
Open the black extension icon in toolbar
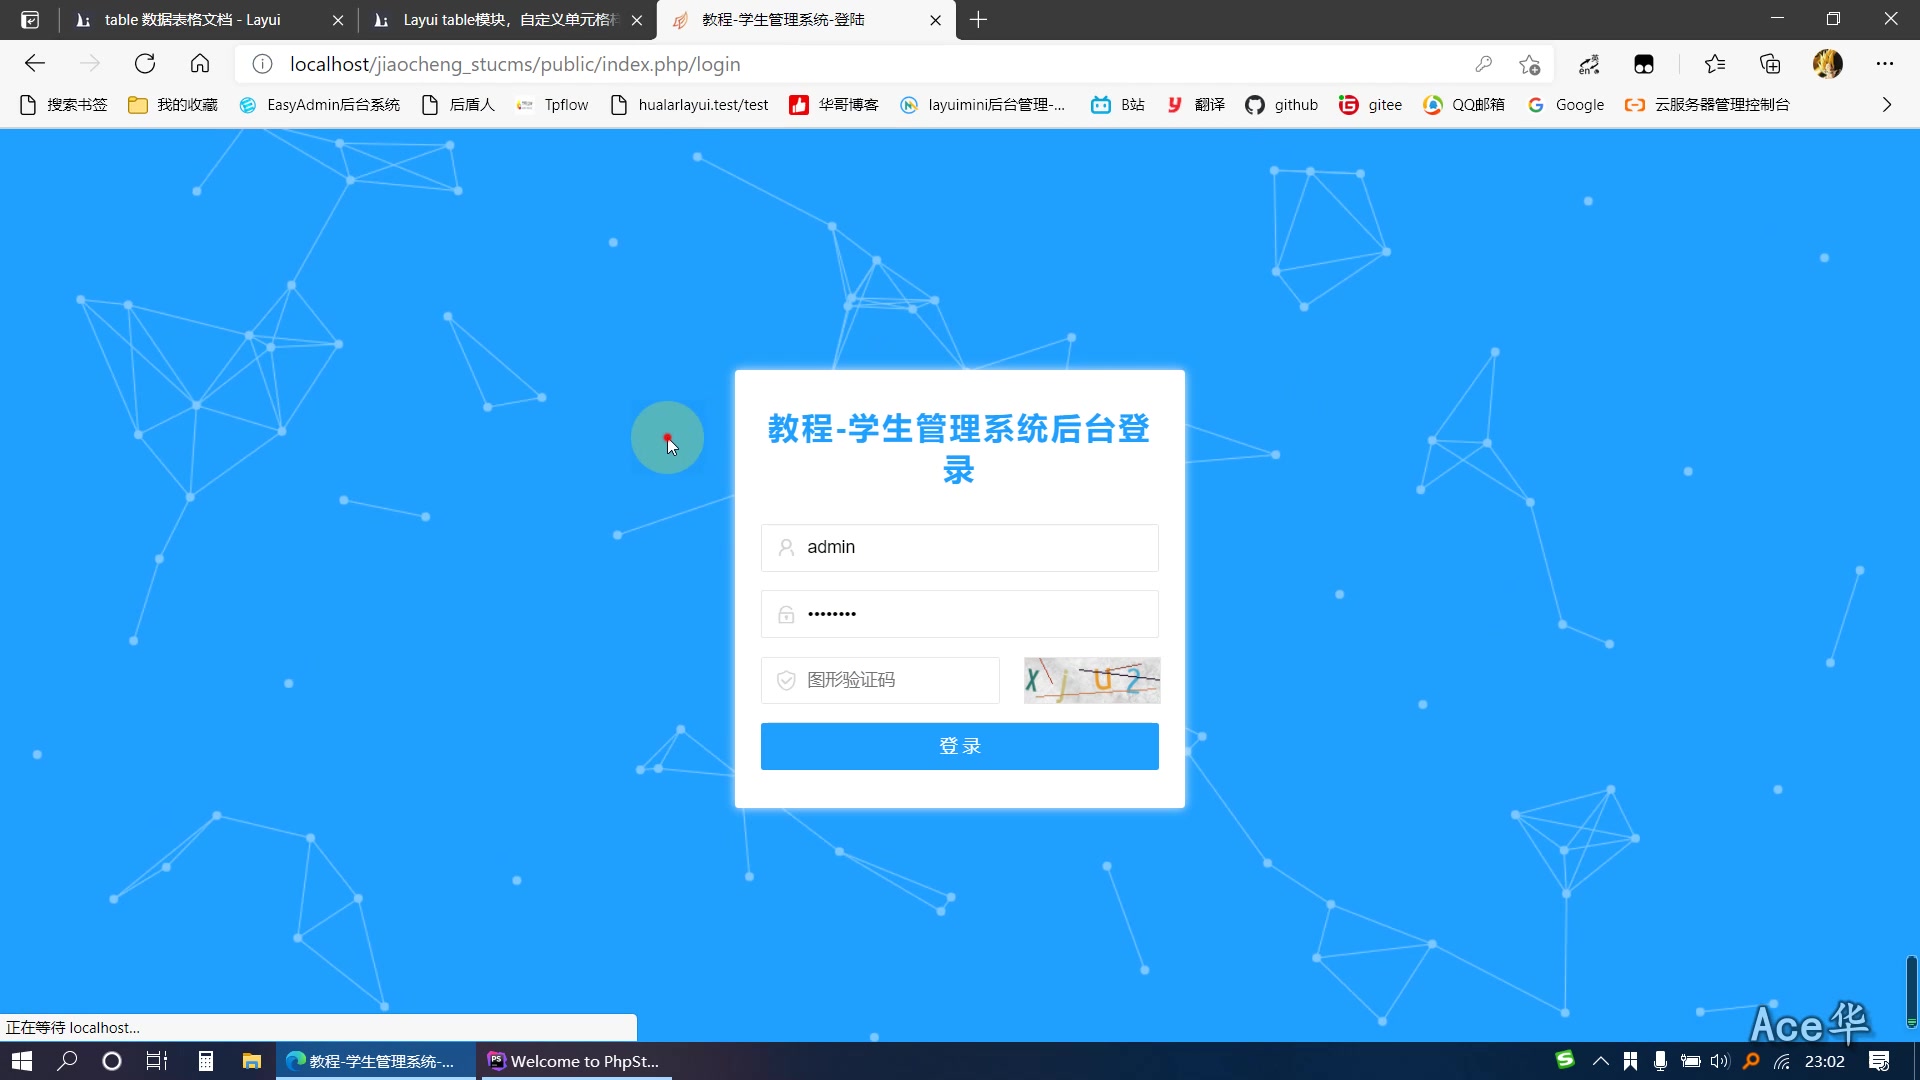(x=1644, y=64)
